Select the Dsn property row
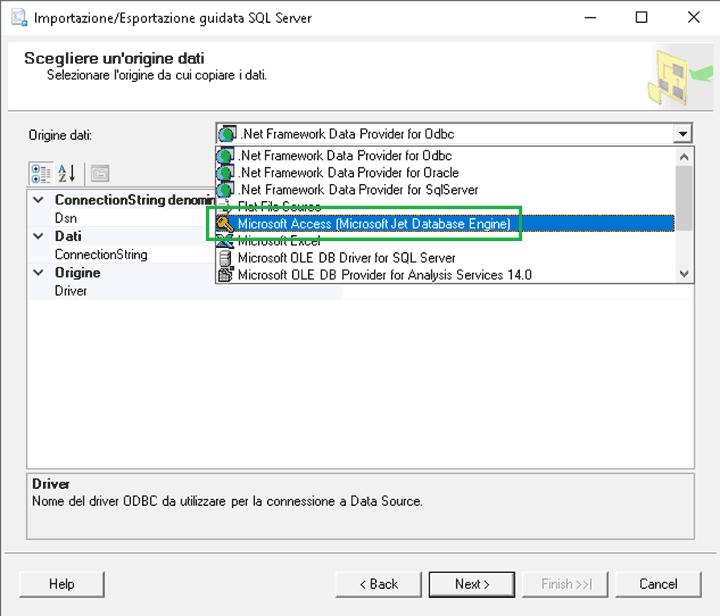Viewport: 720px width, 616px height. (122, 218)
